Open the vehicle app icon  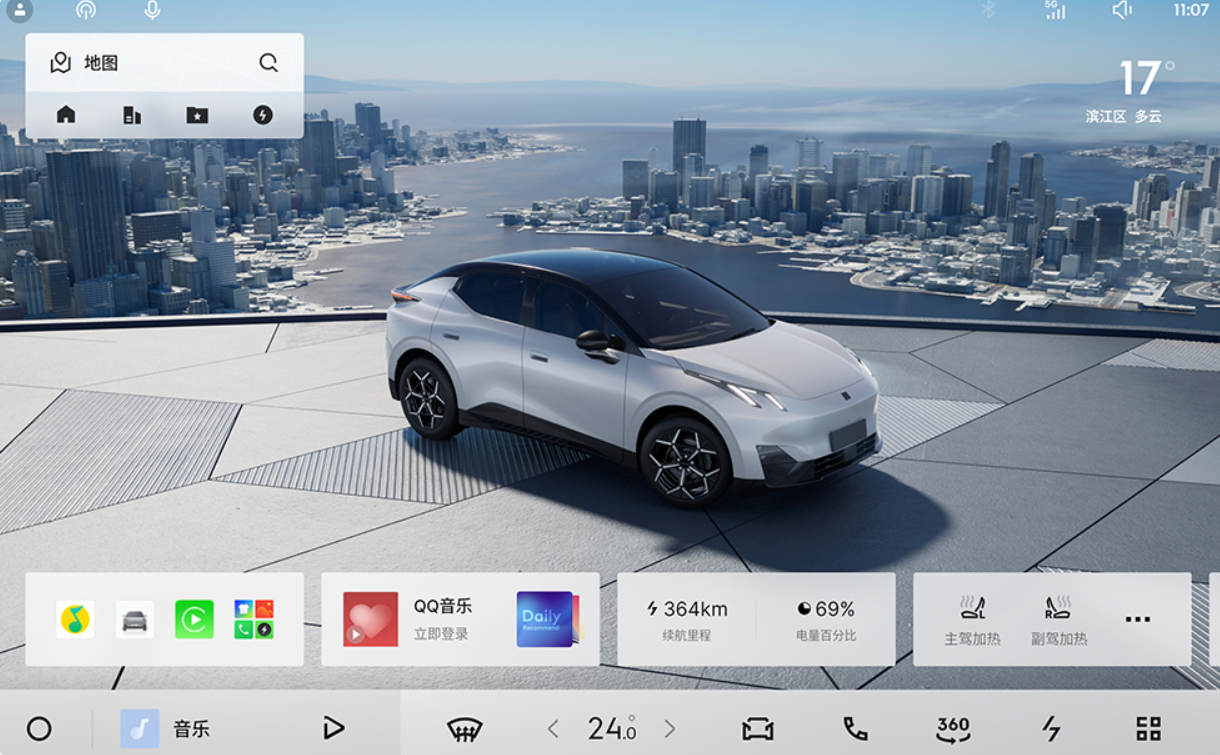point(135,619)
